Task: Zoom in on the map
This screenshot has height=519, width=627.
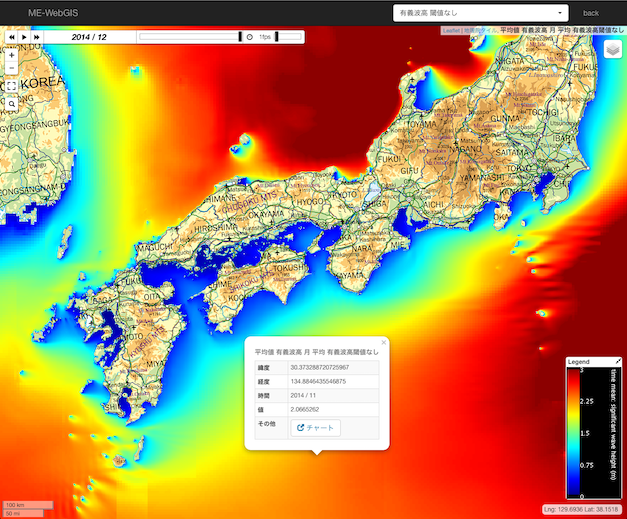Action: click(x=12, y=55)
